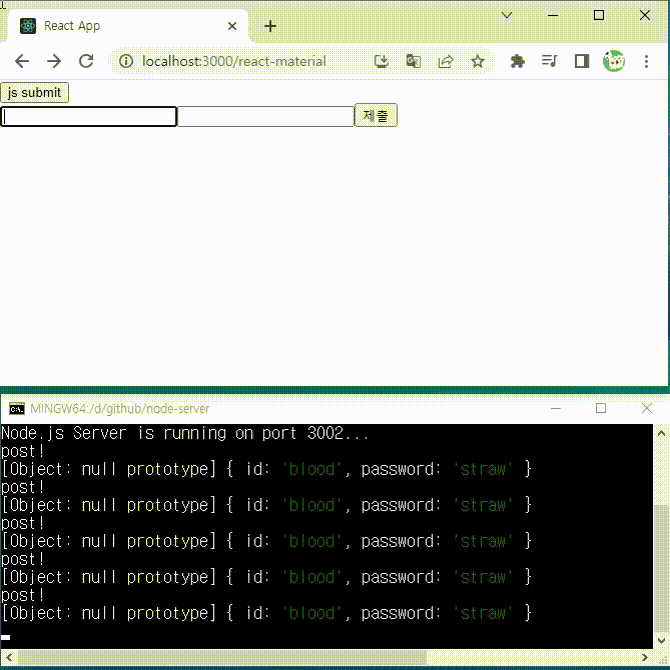This screenshot has width=670, height=670.
Task: Go forward with the browser forward arrow
Action: (54, 61)
